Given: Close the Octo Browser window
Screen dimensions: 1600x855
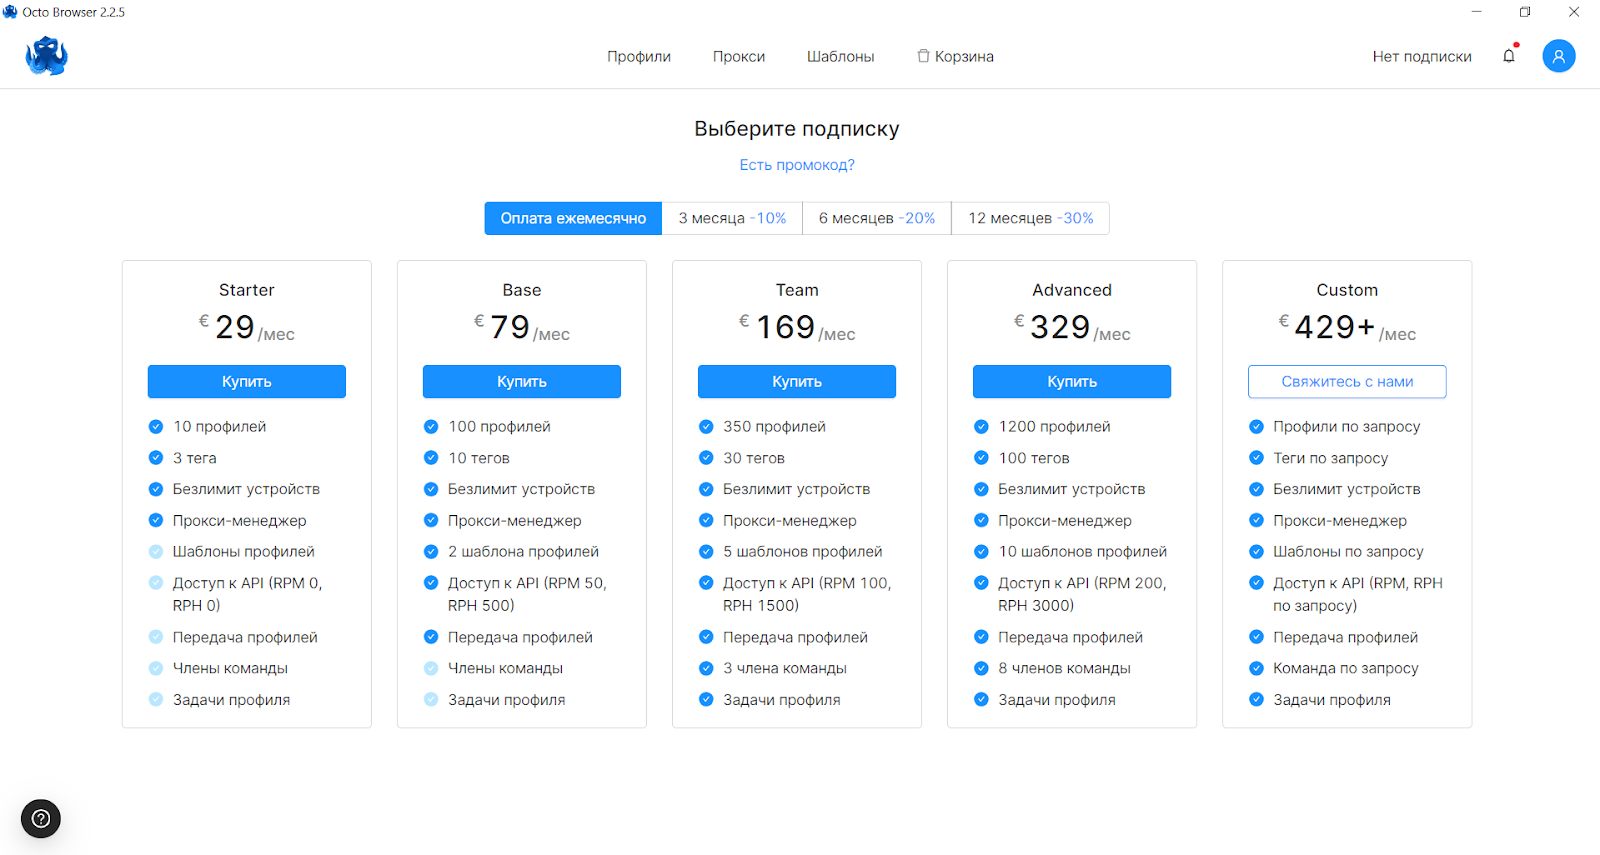Looking at the screenshot, I should click(x=1574, y=12).
